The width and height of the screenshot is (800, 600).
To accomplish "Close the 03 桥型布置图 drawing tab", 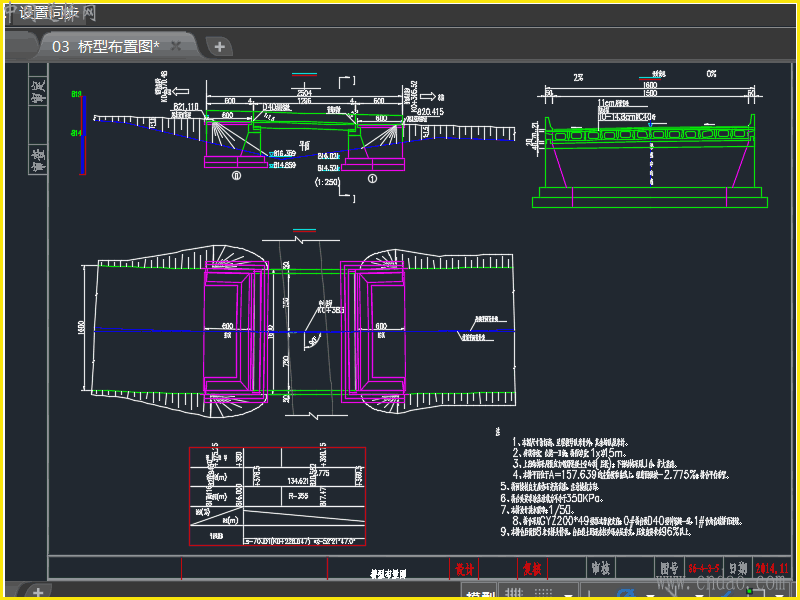I will [176, 46].
